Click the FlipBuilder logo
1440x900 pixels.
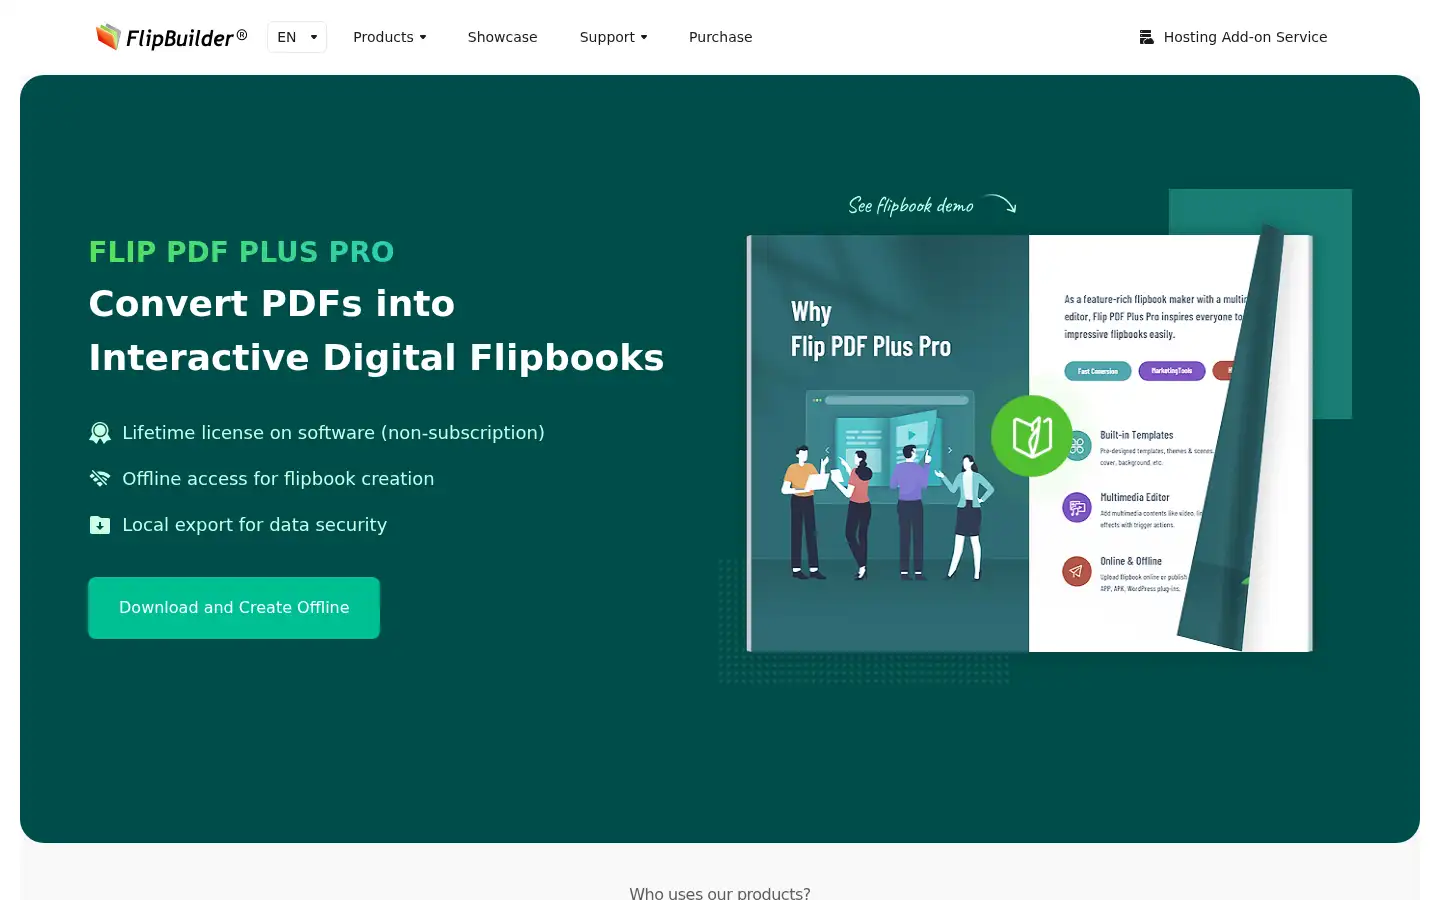coord(171,37)
